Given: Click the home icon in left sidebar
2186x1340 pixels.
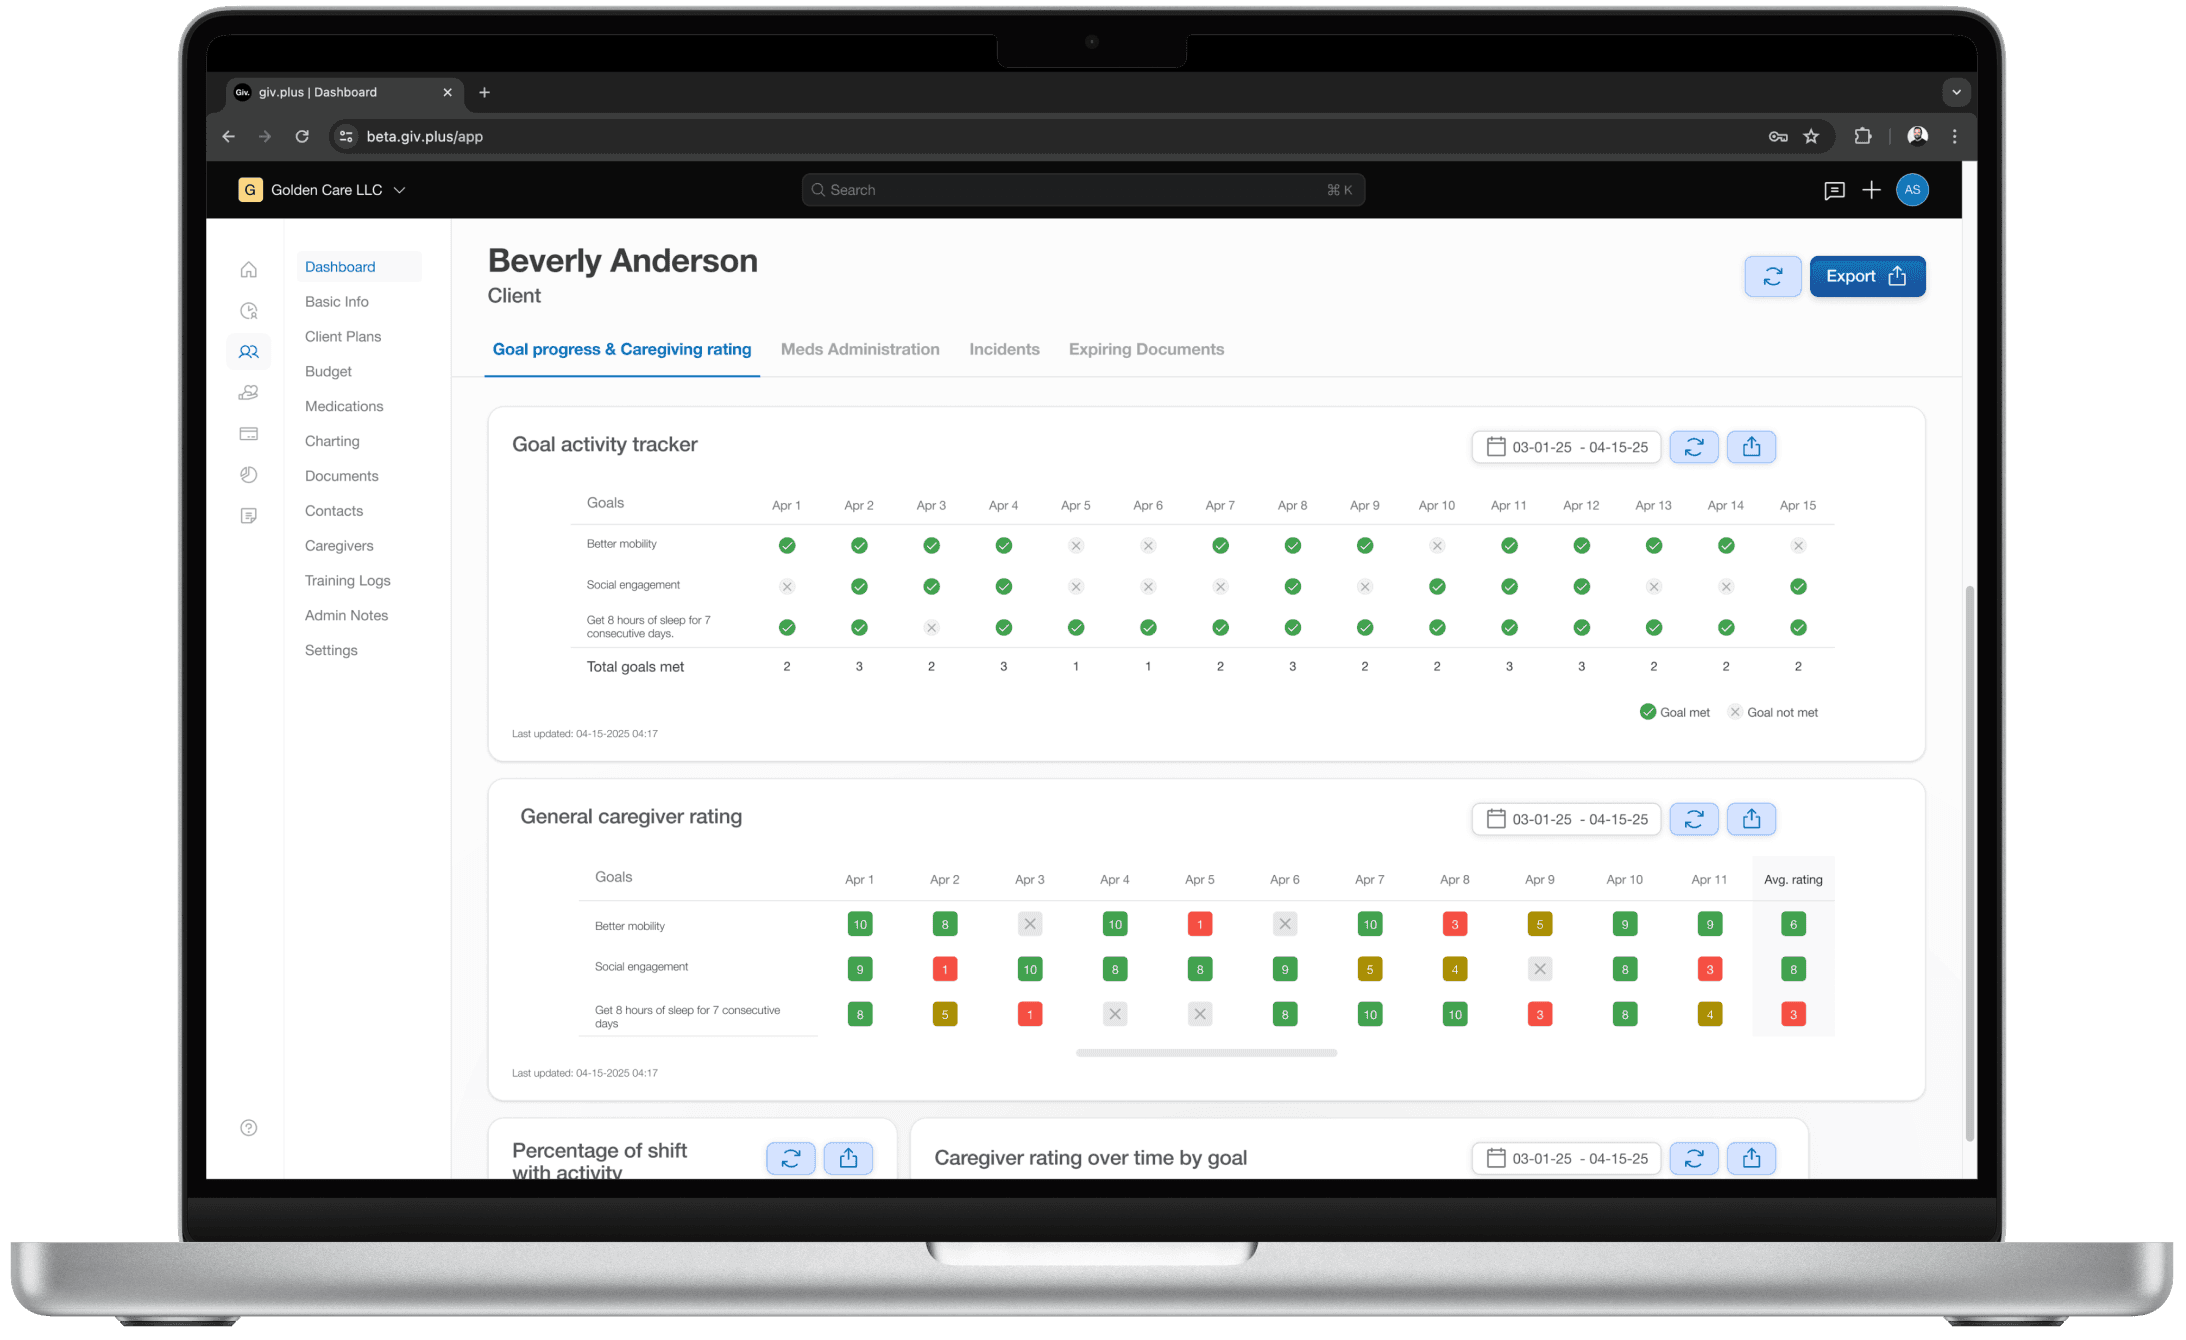Looking at the screenshot, I should coord(249,270).
